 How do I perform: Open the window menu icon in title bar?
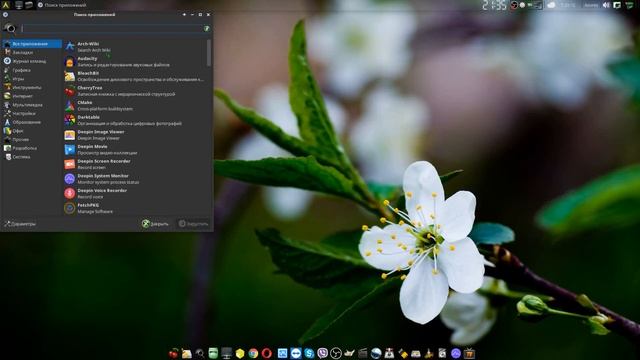click(x=5, y=14)
